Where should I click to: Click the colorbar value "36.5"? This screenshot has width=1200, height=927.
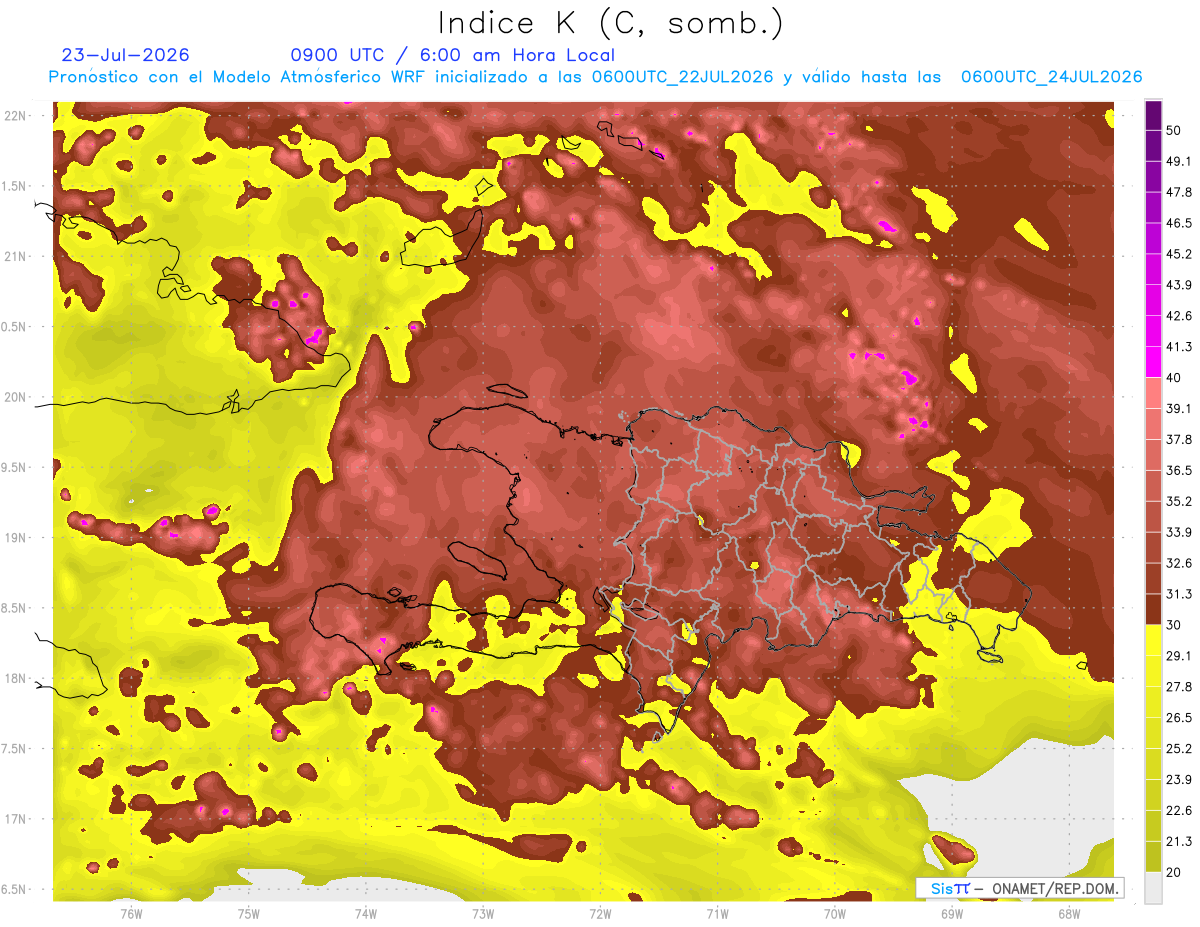coord(1180,470)
